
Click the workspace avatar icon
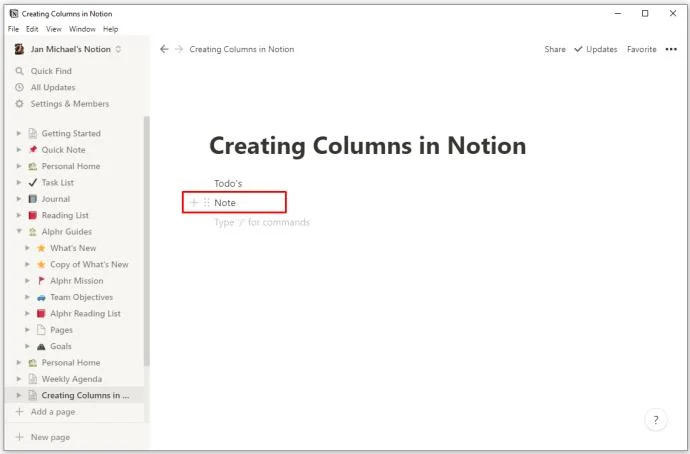pos(19,49)
